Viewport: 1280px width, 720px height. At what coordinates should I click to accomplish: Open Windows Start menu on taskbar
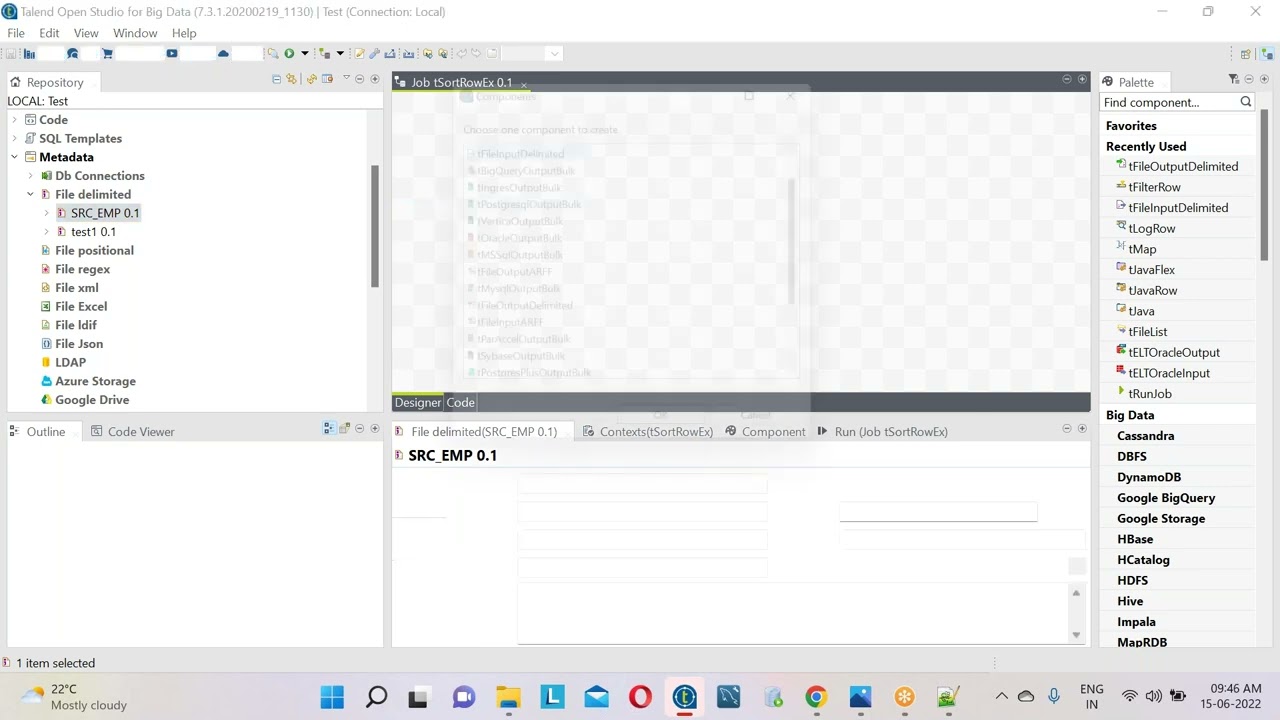332,697
